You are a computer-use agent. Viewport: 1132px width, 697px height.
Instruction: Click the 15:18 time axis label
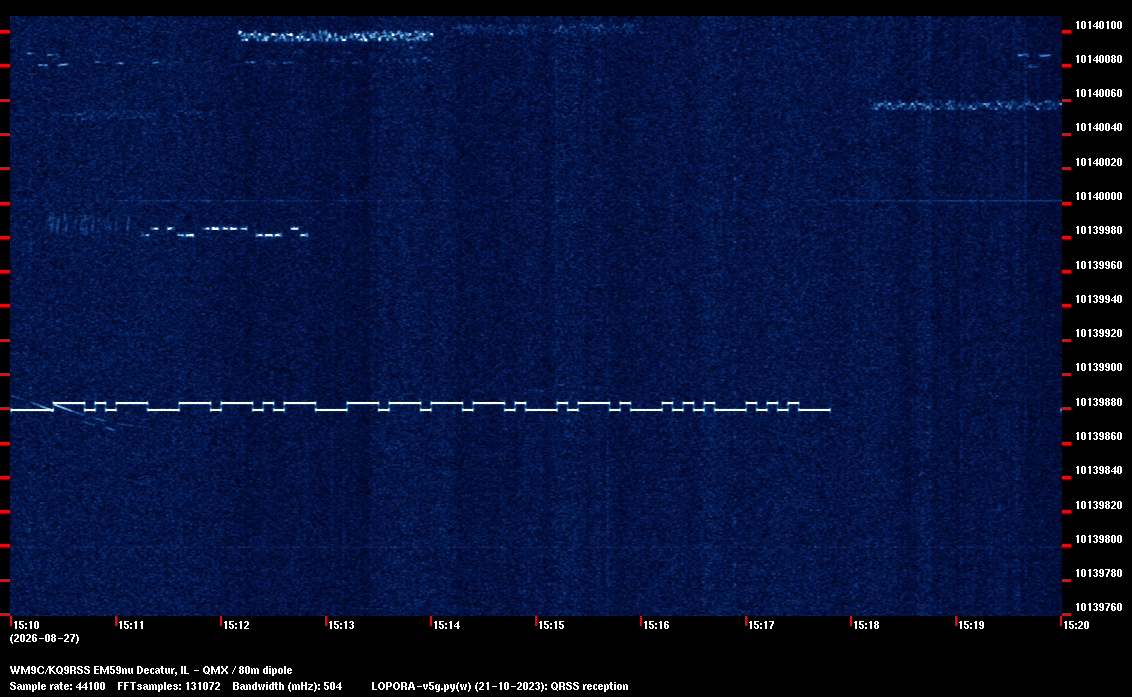coord(866,625)
